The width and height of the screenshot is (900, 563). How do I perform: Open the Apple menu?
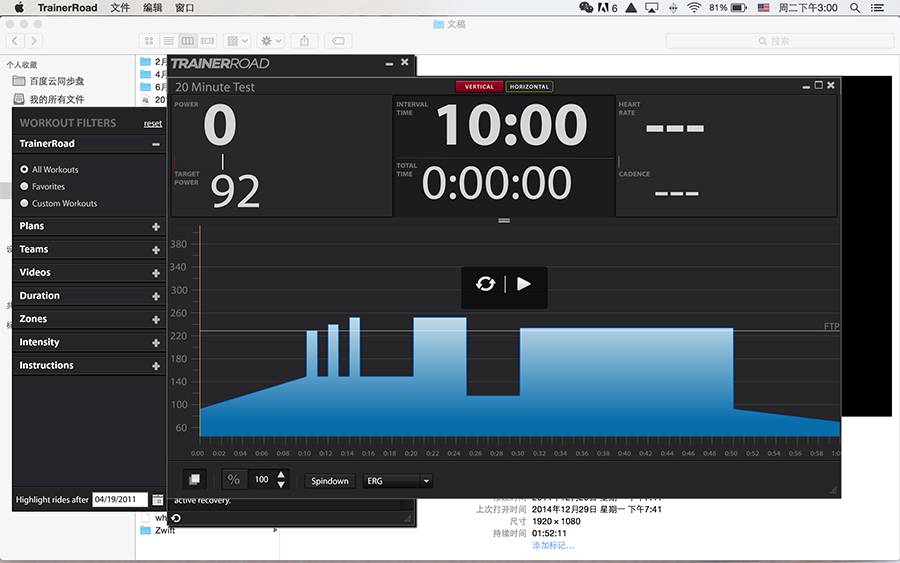[19, 7]
